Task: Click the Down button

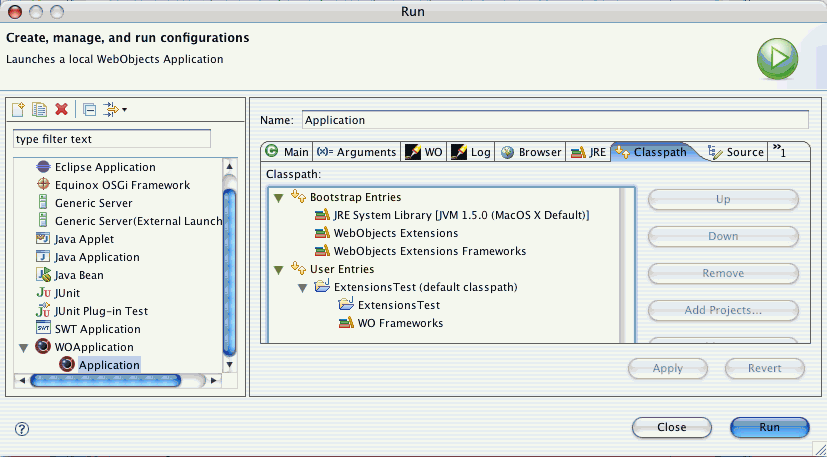Action: coord(723,236)
